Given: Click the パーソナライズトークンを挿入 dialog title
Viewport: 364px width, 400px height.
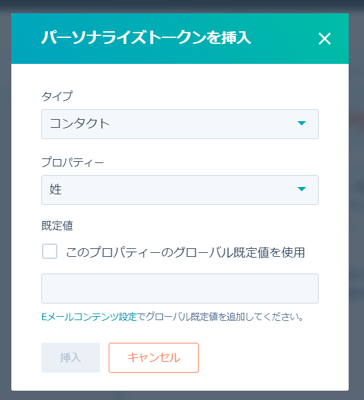Looking at the screenshot, I should [x=146, y=38].
